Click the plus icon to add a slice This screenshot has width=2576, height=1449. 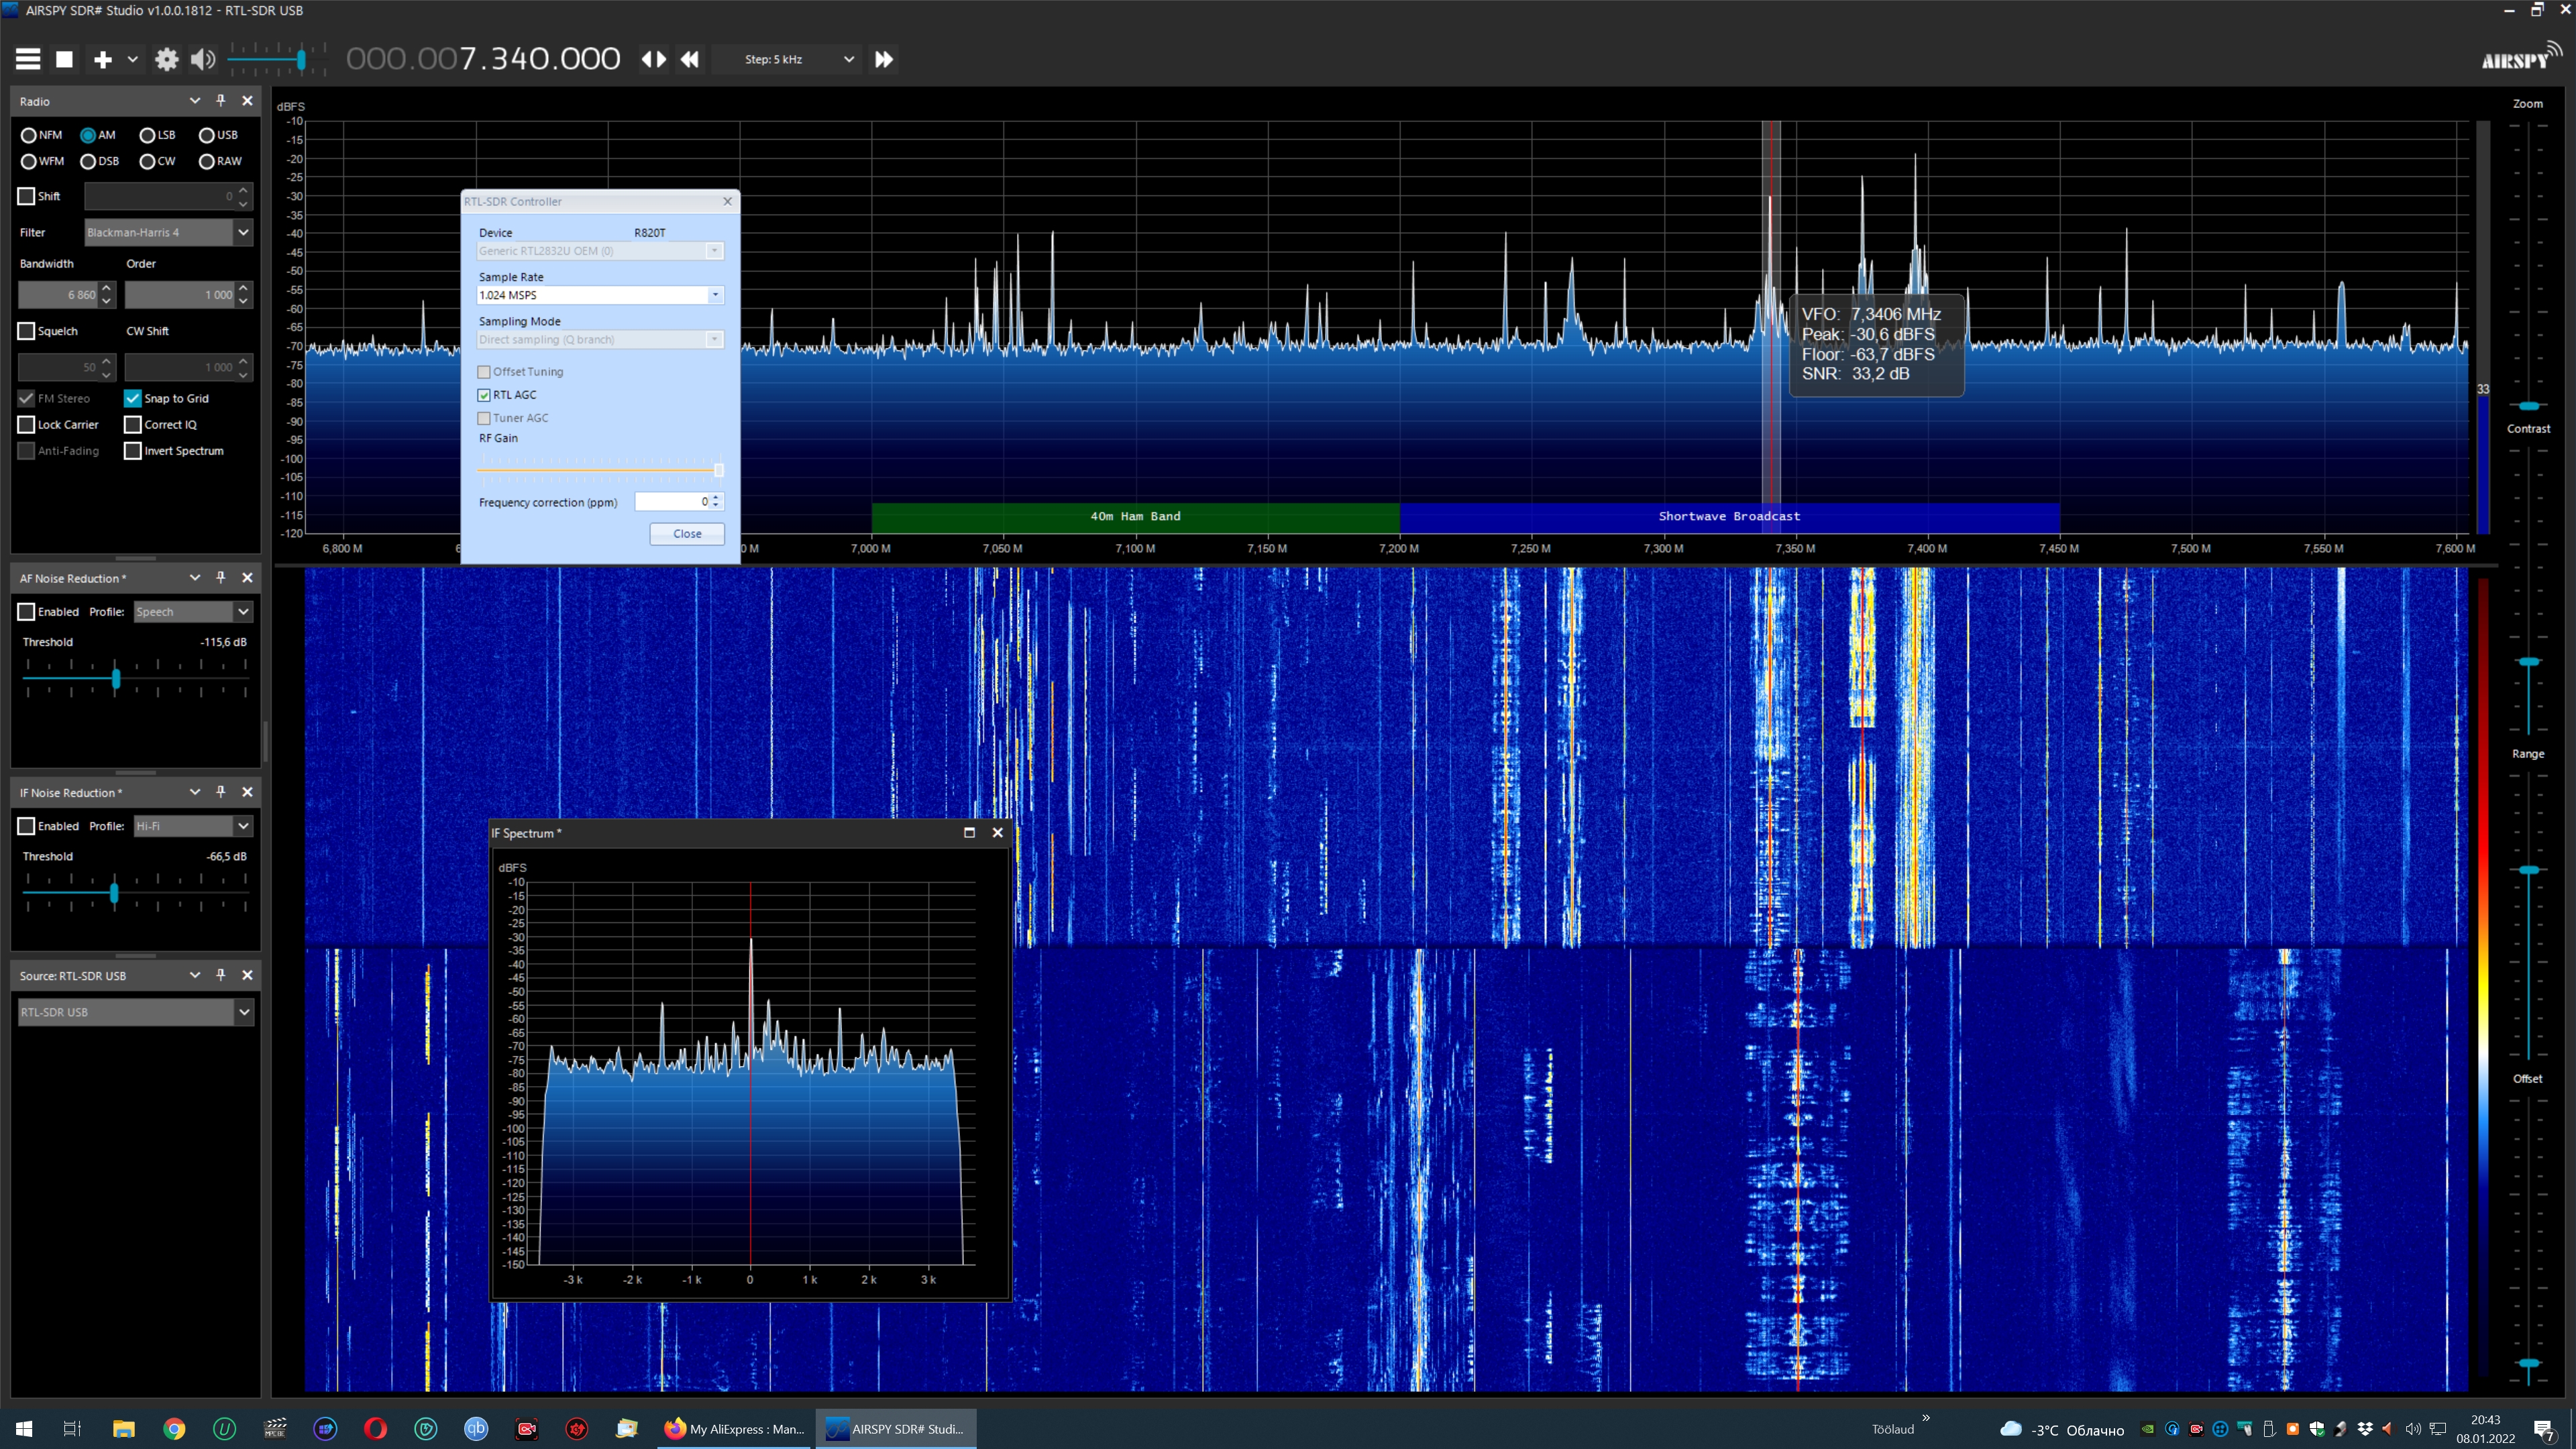(x=102, y=59)
